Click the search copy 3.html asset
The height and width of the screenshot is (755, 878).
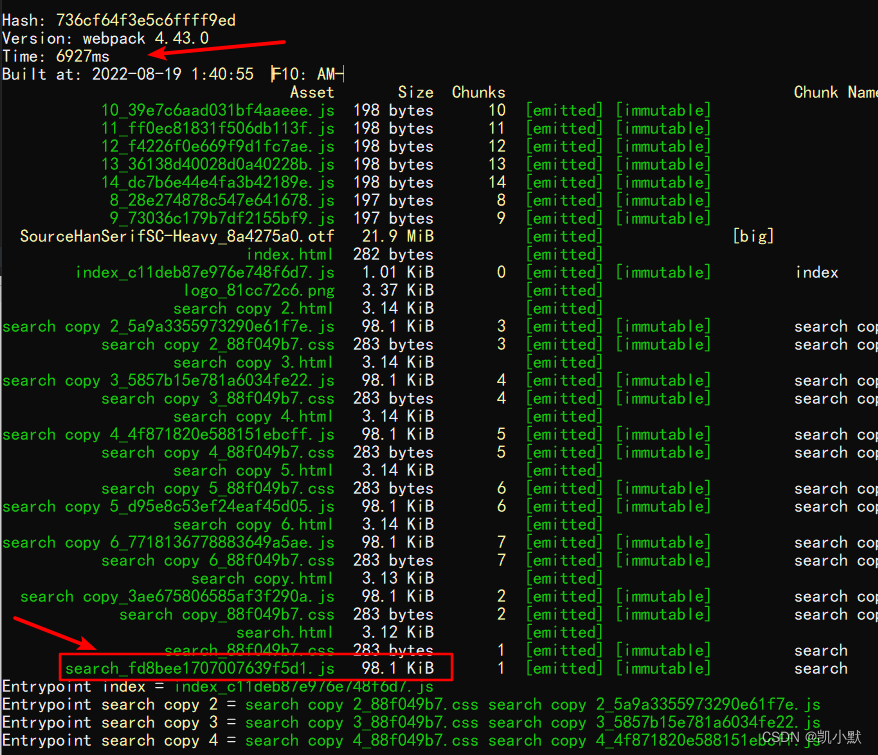[x=253, y=362]
